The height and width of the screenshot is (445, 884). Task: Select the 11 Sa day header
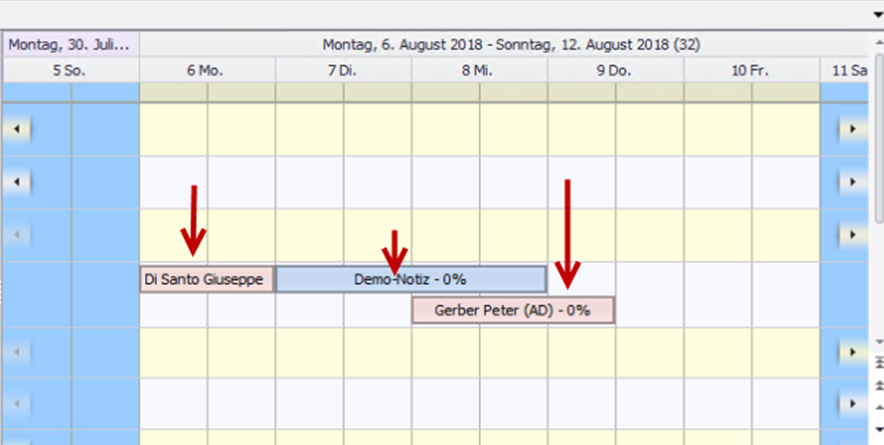(x=844, y=71)
